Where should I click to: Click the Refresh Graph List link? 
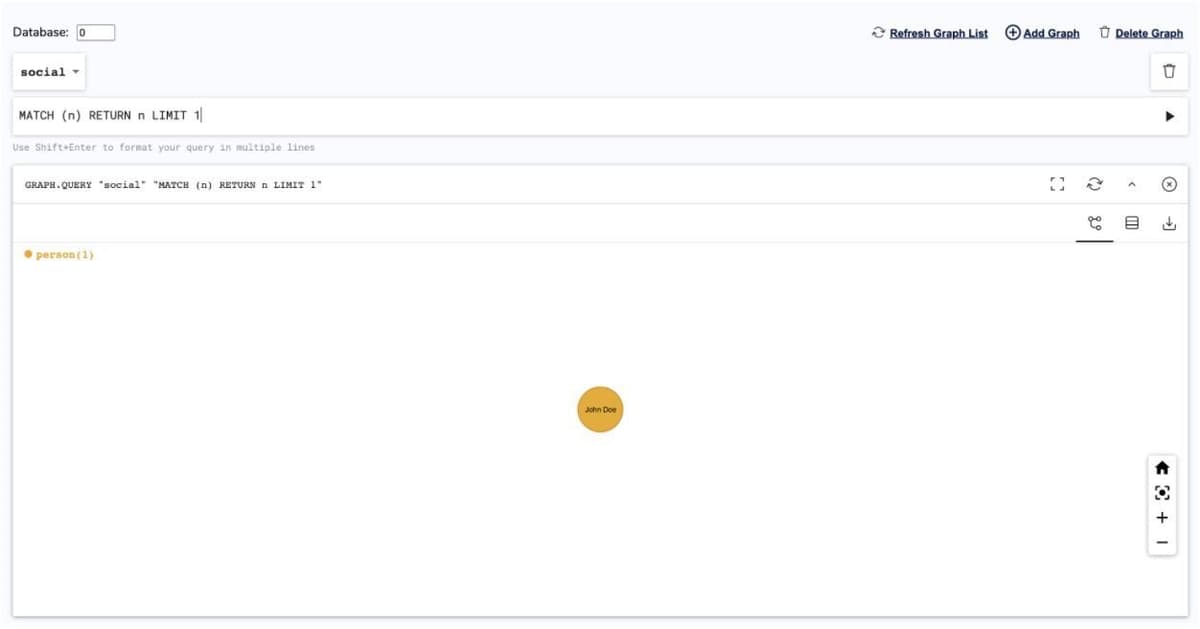(930, 33)
